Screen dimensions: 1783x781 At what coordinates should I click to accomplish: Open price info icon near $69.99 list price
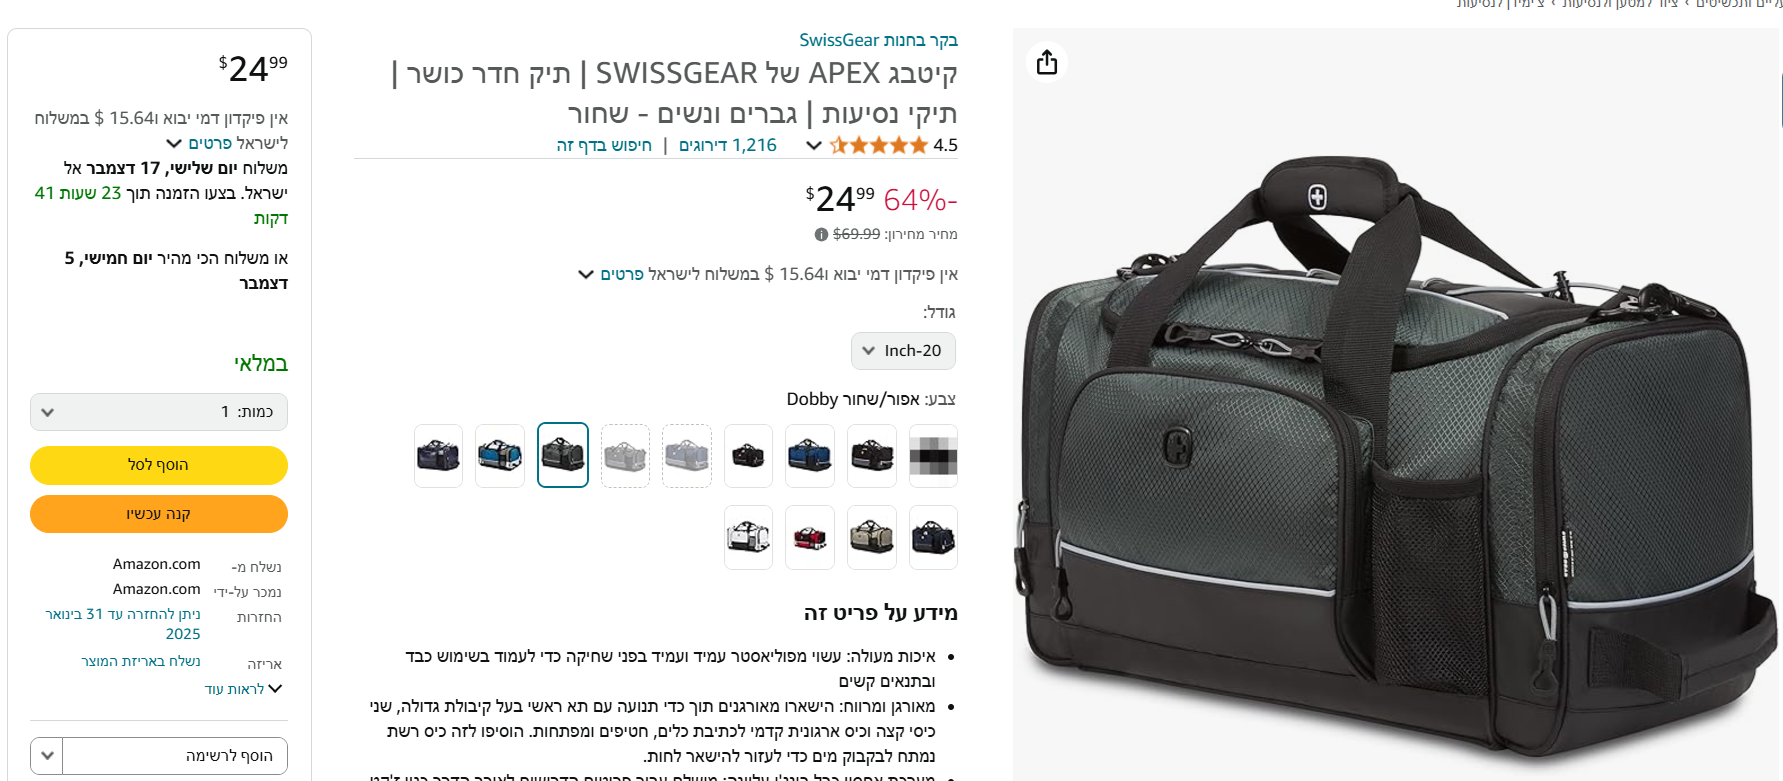coord(821,235)
